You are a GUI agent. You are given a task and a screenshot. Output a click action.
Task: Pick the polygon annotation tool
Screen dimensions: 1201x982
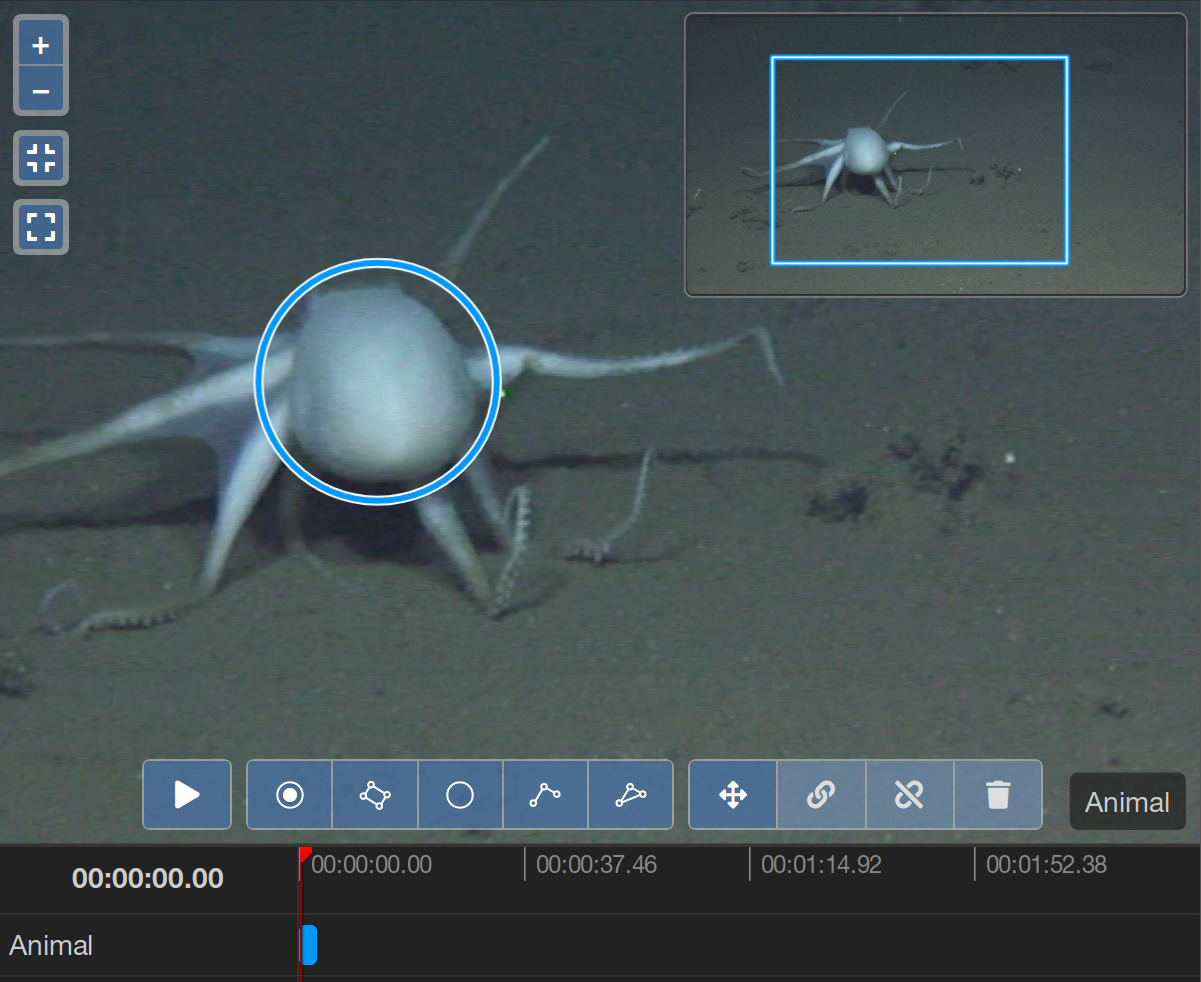tap(630, 795)
